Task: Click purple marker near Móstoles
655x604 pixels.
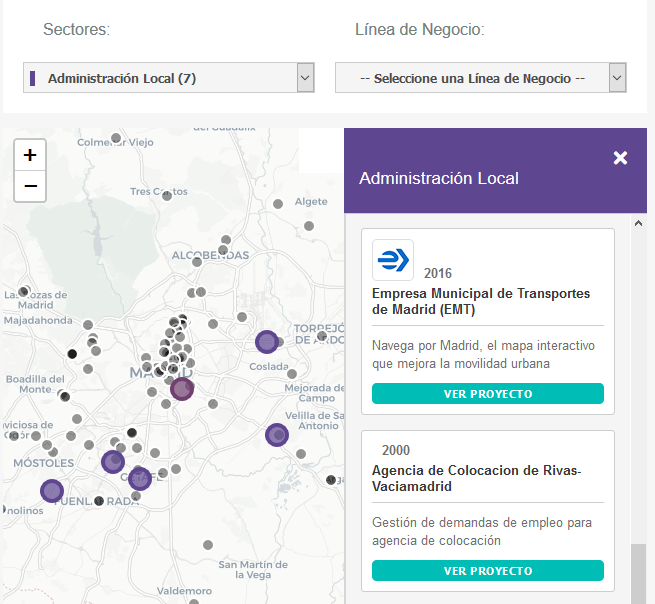Action: pos(113,461)
